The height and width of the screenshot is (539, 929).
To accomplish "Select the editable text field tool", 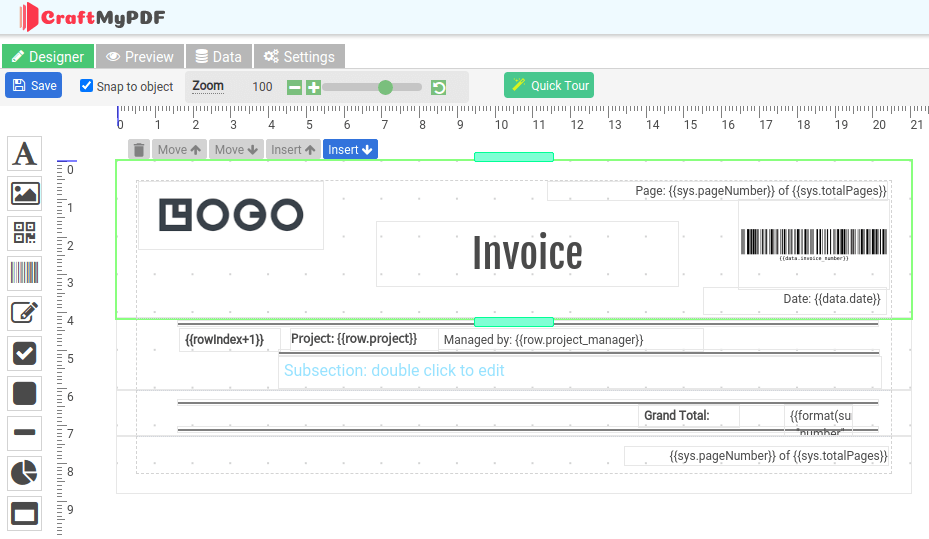I will [24, 313].
